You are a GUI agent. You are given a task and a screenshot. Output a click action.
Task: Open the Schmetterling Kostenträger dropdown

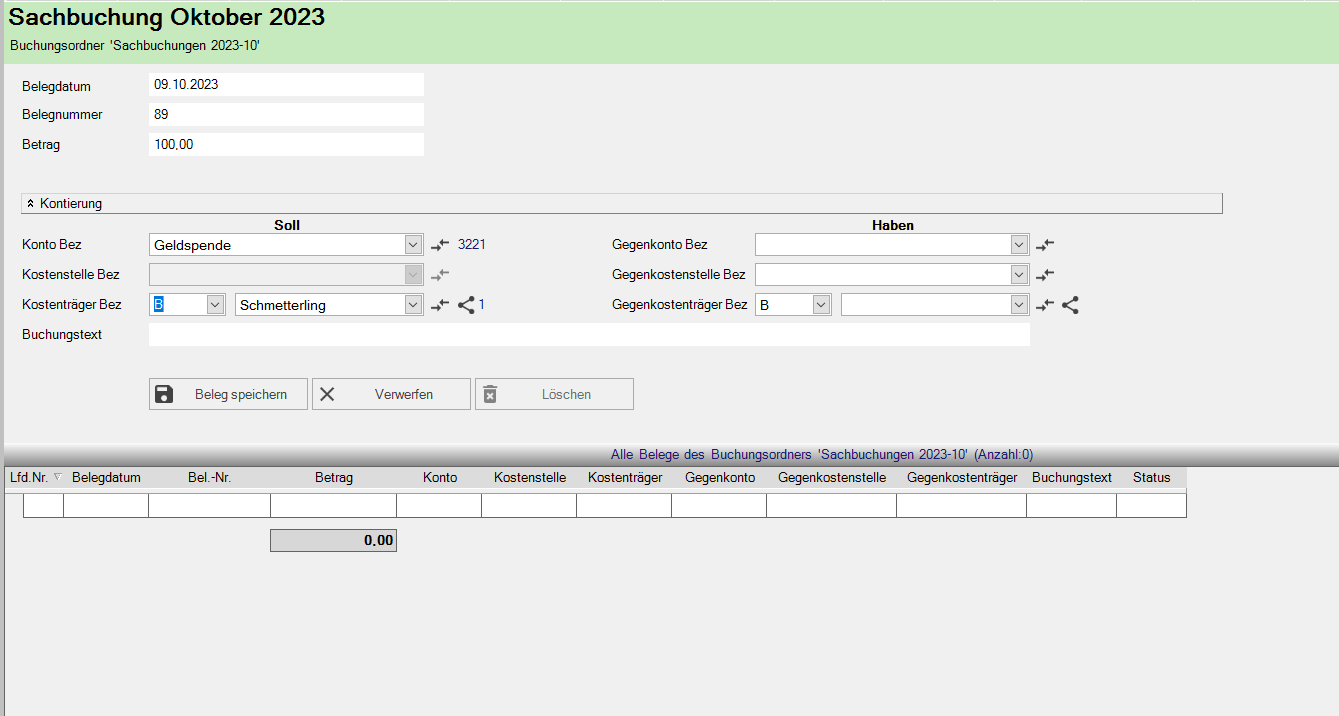[413, 306]
